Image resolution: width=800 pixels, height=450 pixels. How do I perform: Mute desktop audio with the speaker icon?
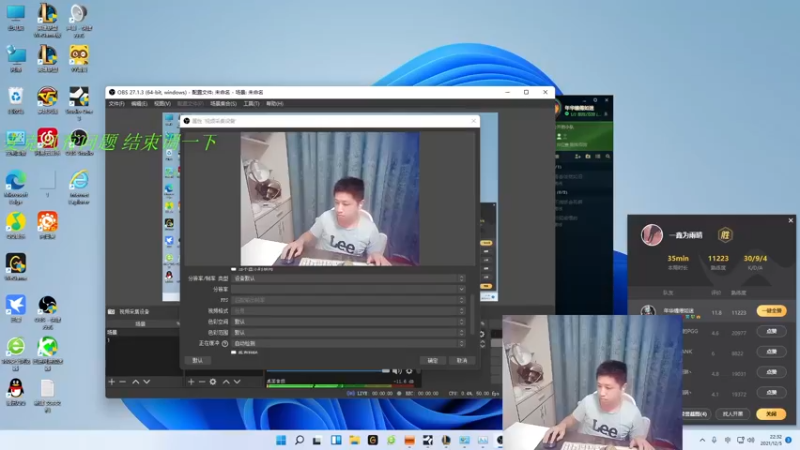(x=397, y=371)
